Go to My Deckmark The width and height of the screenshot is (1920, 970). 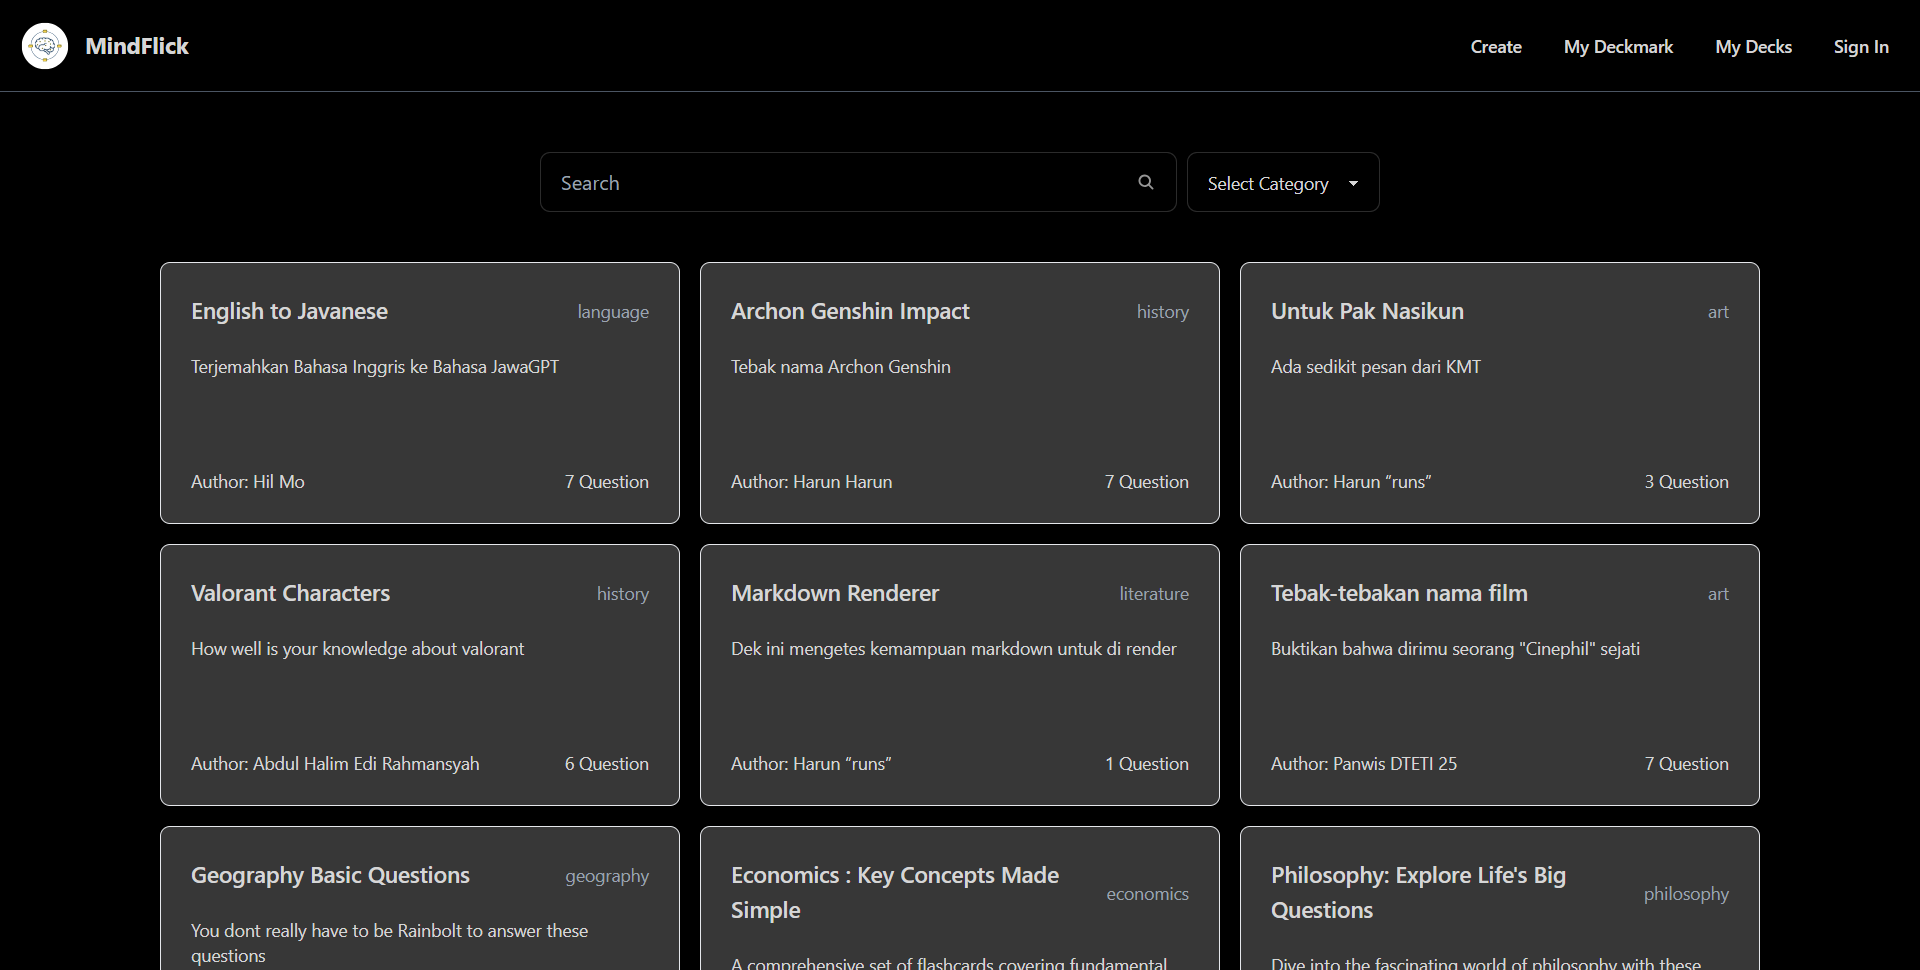(x=1617, y=47)
